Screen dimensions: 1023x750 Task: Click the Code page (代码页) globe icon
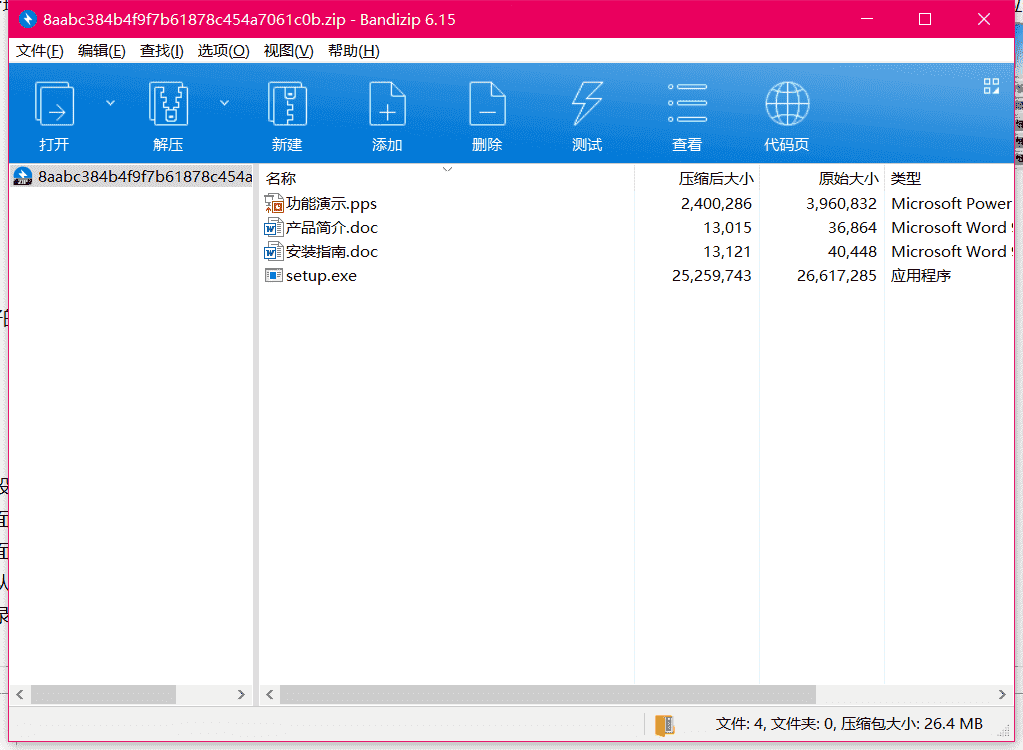click(x=787, y=104)
